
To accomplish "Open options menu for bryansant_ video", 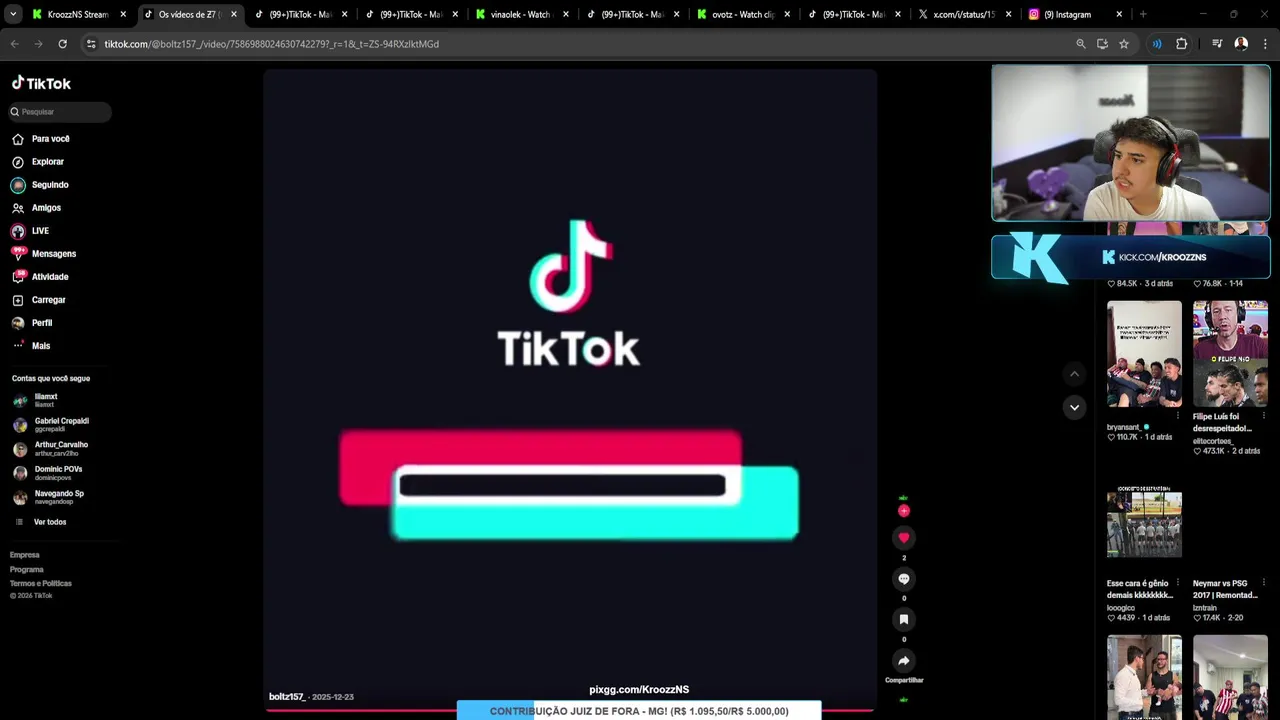I will 1177,415.
